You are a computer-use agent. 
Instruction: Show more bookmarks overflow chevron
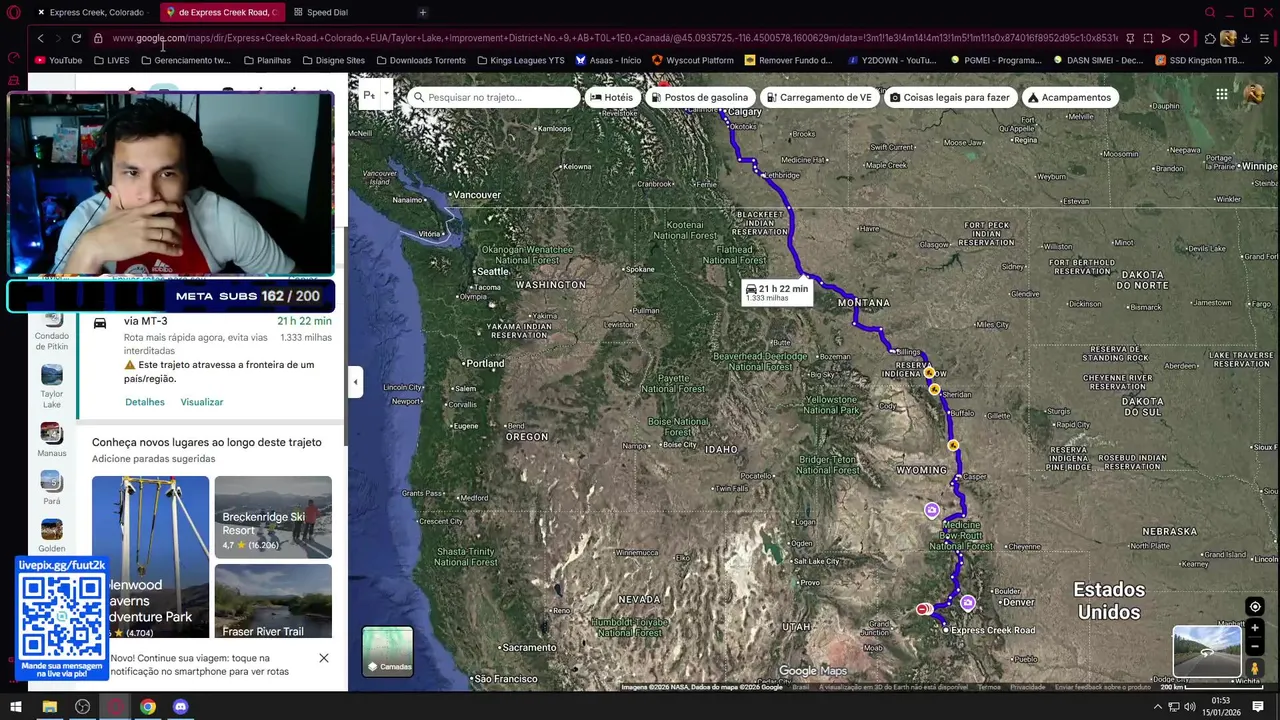click(x=1269, y=60)
